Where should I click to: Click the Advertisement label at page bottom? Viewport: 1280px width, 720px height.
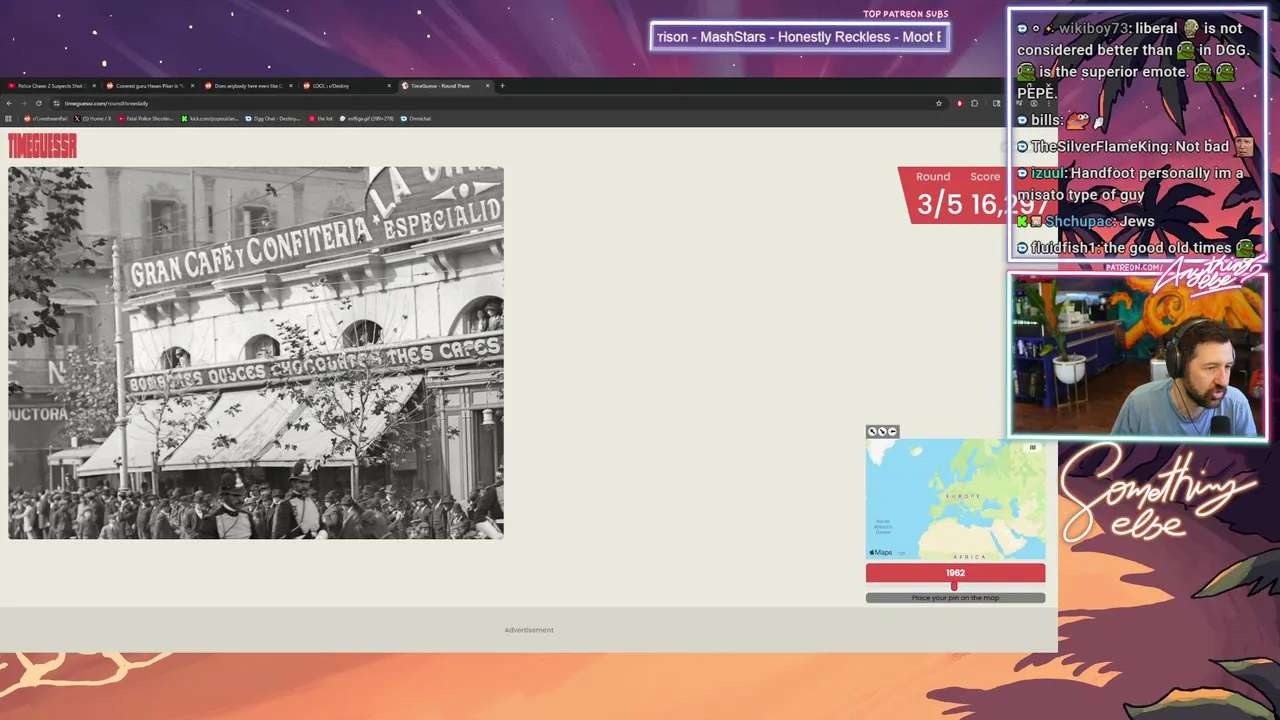click(x=529, y=630)
